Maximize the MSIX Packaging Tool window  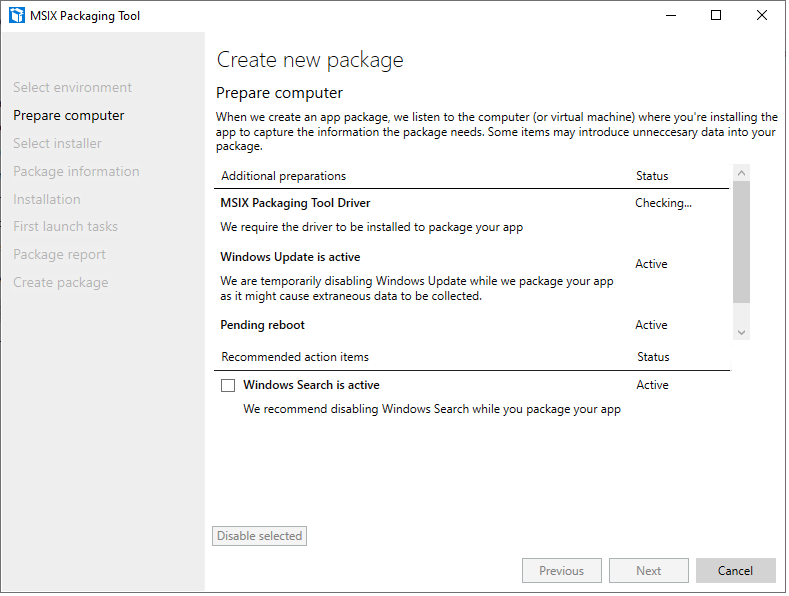pos(716,16)
